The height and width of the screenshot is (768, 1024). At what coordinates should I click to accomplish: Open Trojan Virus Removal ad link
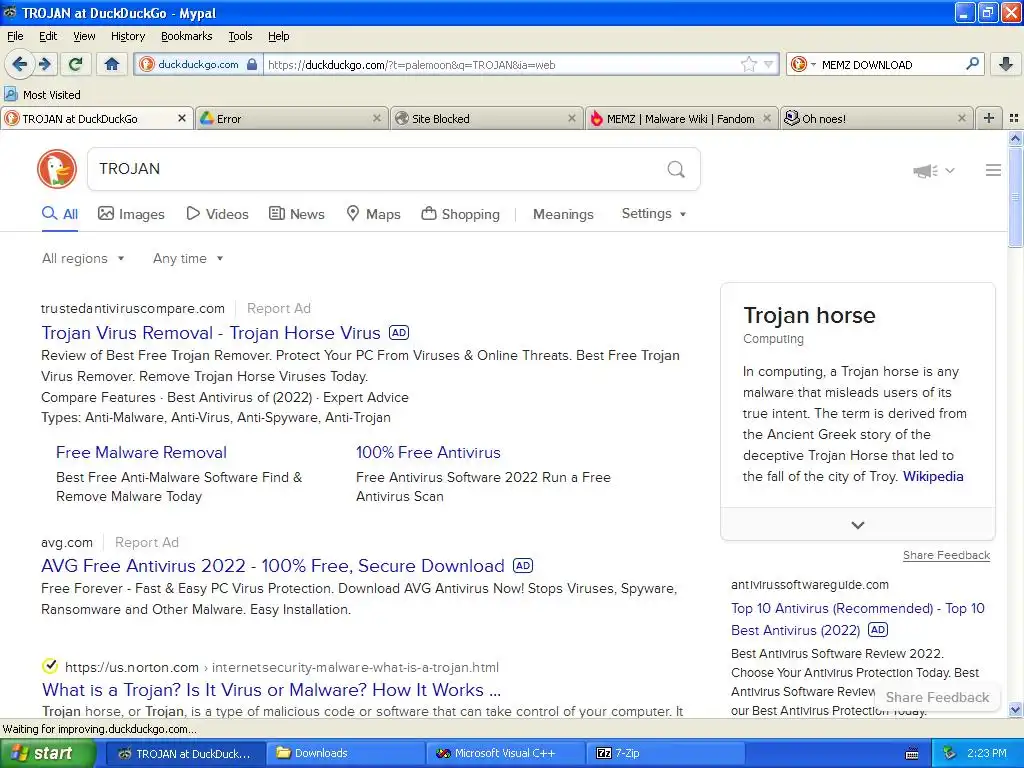coord(210,332)
